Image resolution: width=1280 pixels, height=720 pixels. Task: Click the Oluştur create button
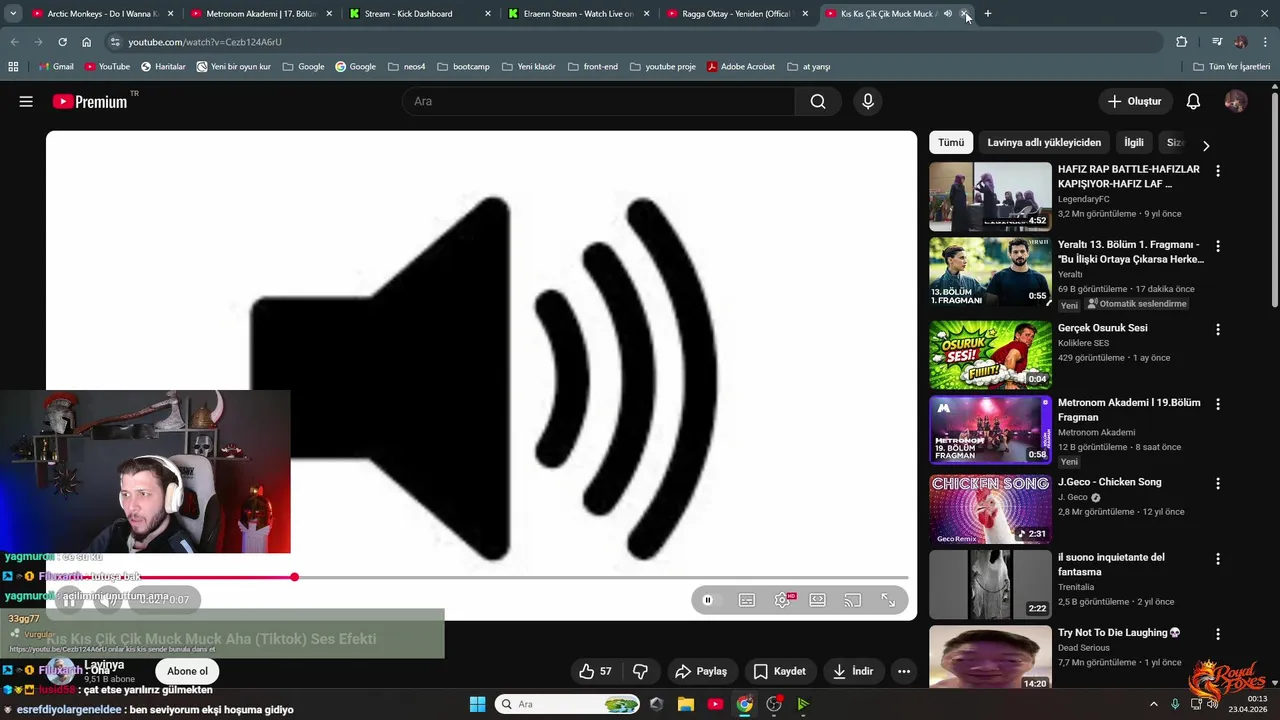pos(1135,101)
